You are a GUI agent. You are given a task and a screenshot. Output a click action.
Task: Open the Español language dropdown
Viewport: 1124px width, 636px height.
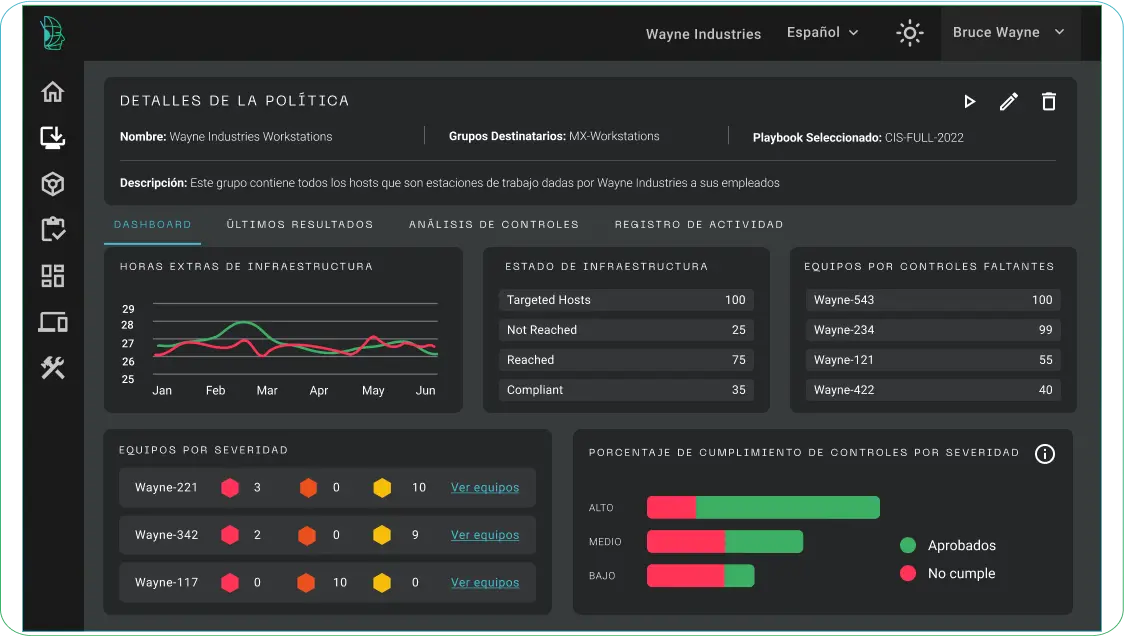pos(822,32)
